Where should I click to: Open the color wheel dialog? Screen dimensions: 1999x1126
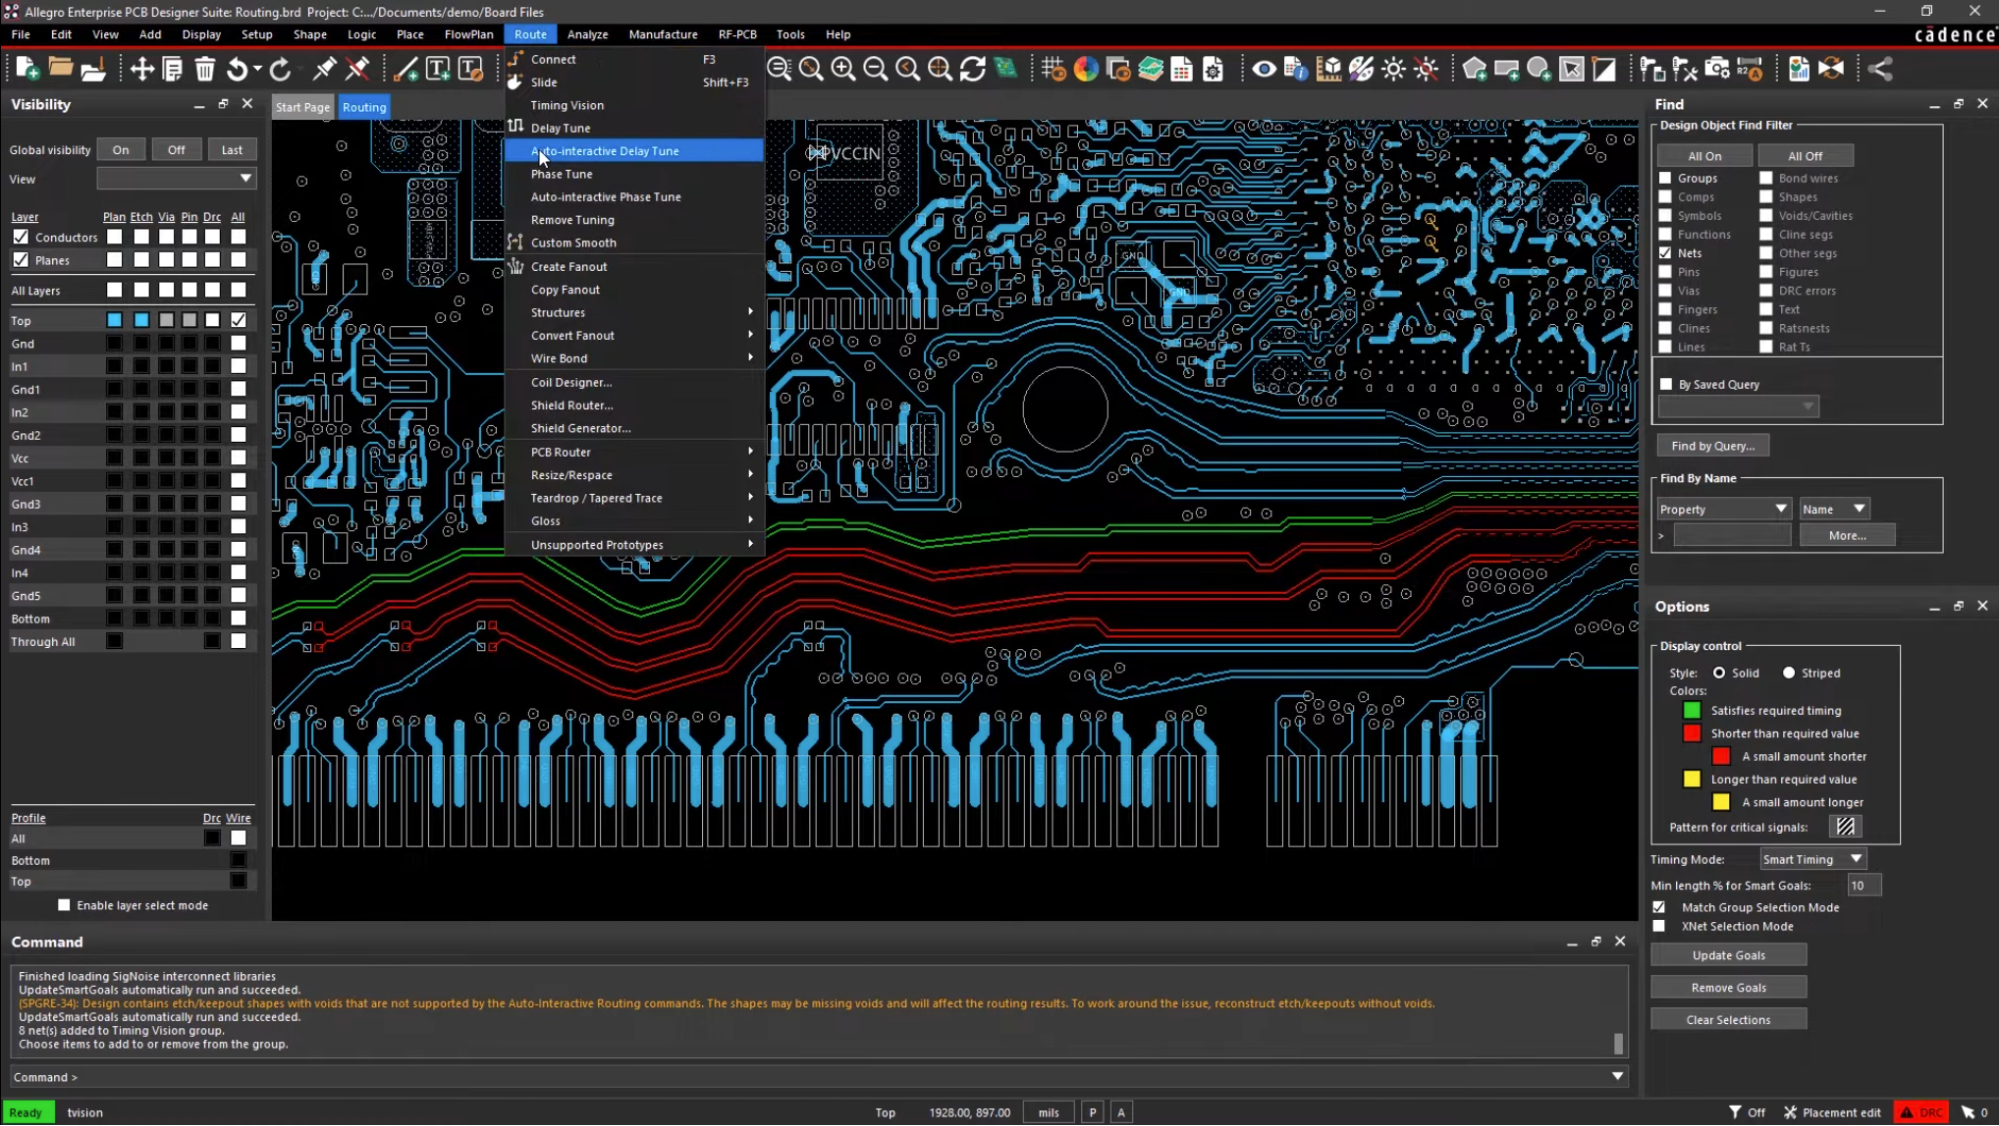[x=1086, y=69]
